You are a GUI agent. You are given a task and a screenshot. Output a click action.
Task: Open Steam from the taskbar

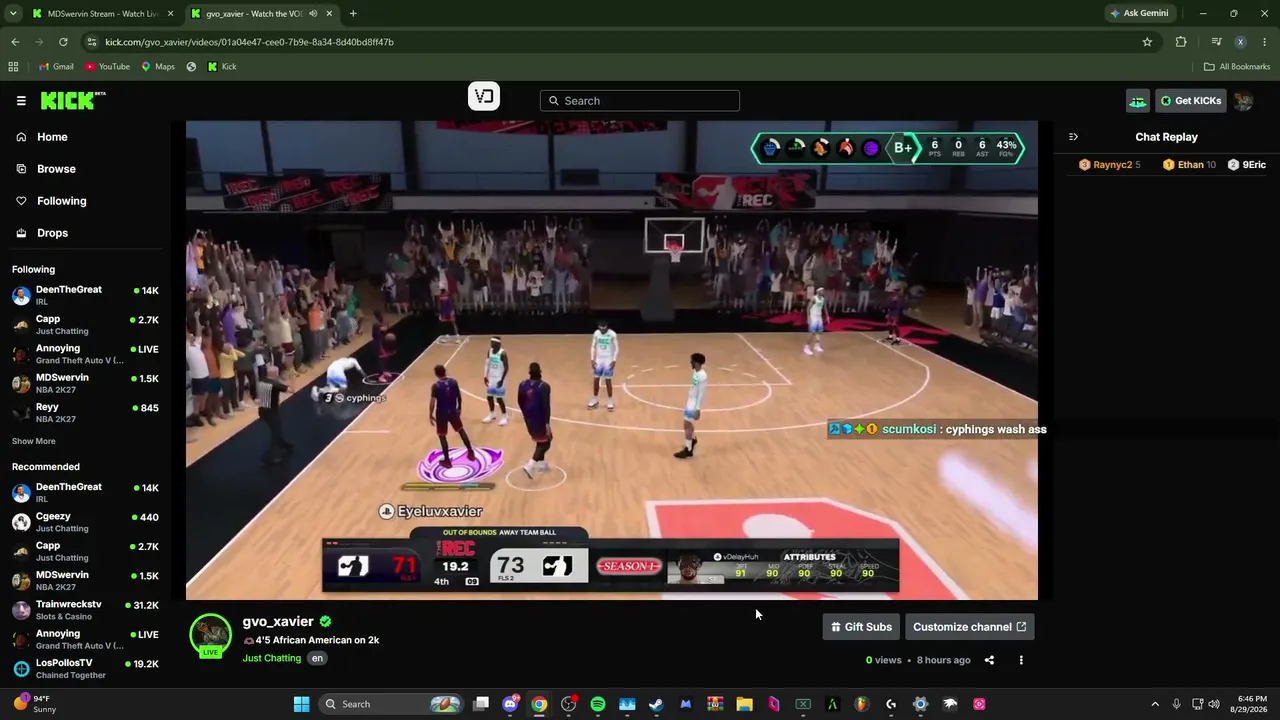tap(656, 704)
